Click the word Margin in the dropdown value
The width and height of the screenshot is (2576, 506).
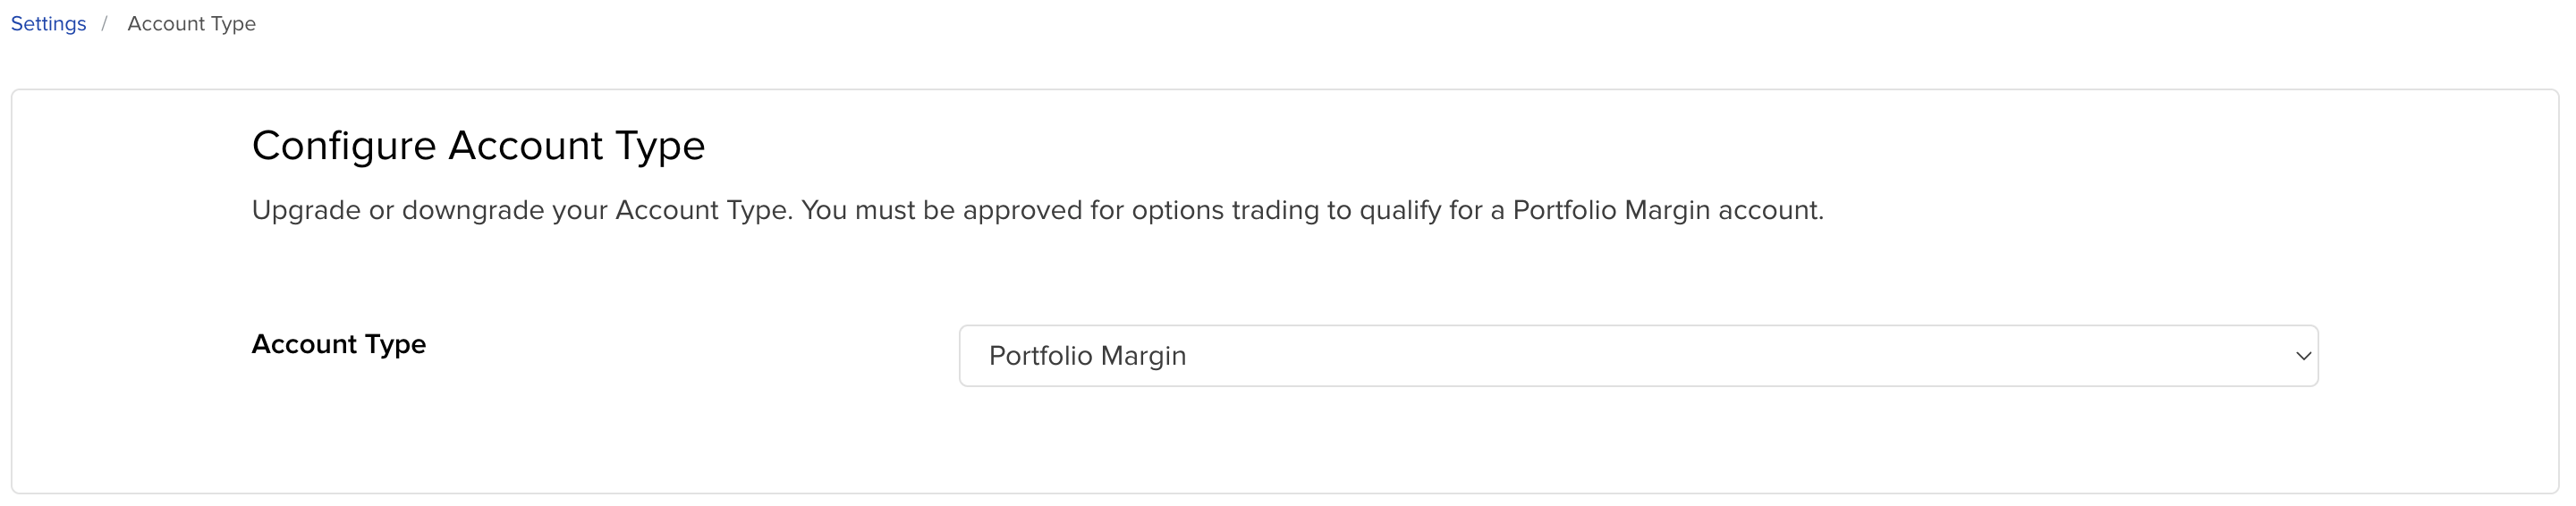coord(1143,356)
